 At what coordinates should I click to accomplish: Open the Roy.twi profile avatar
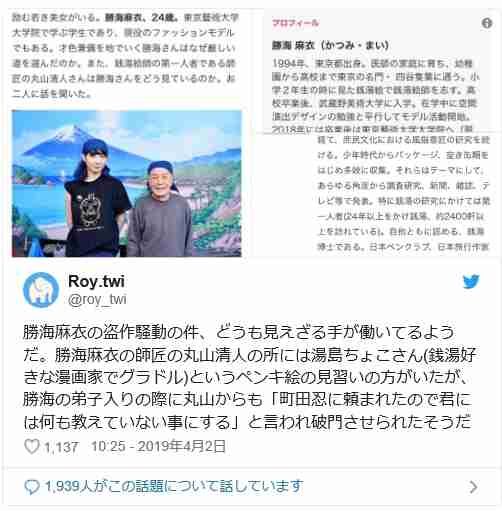tap(41, 290)
